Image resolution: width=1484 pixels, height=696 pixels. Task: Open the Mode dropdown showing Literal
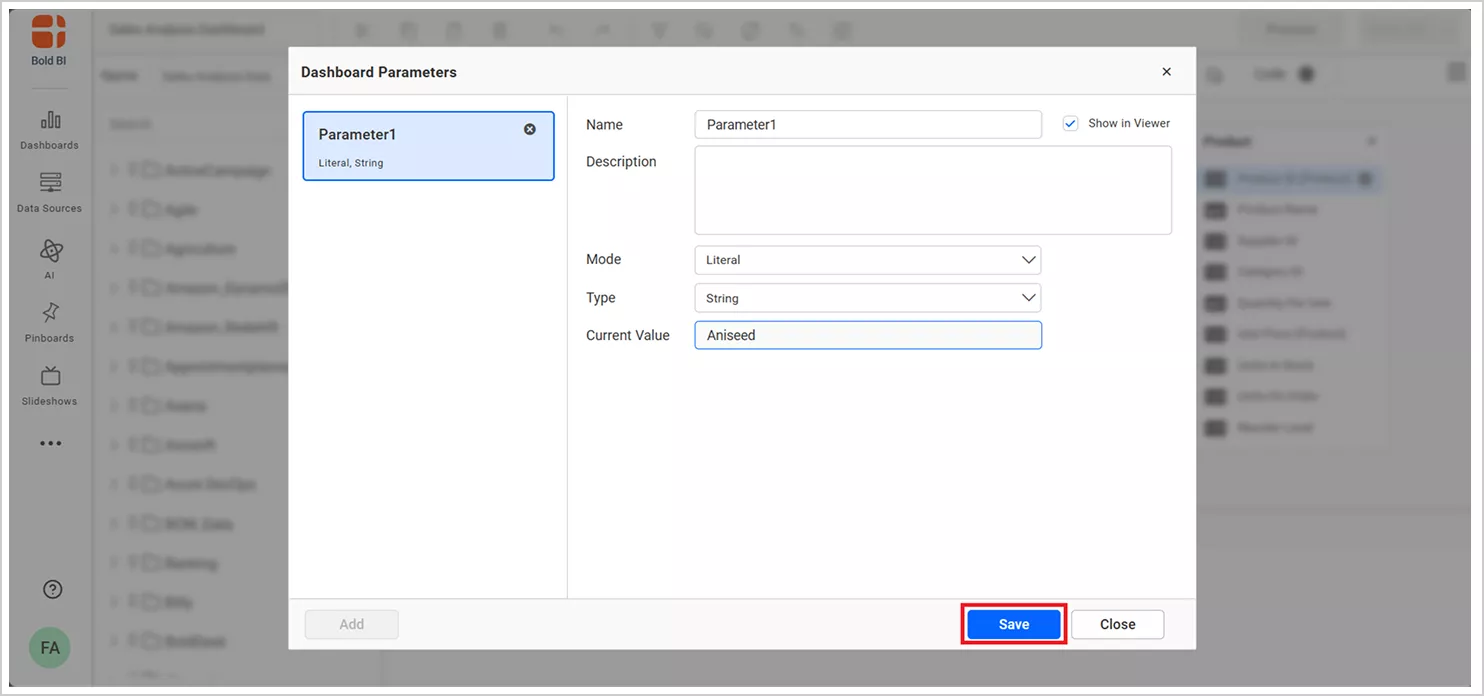tap(867, 260)
